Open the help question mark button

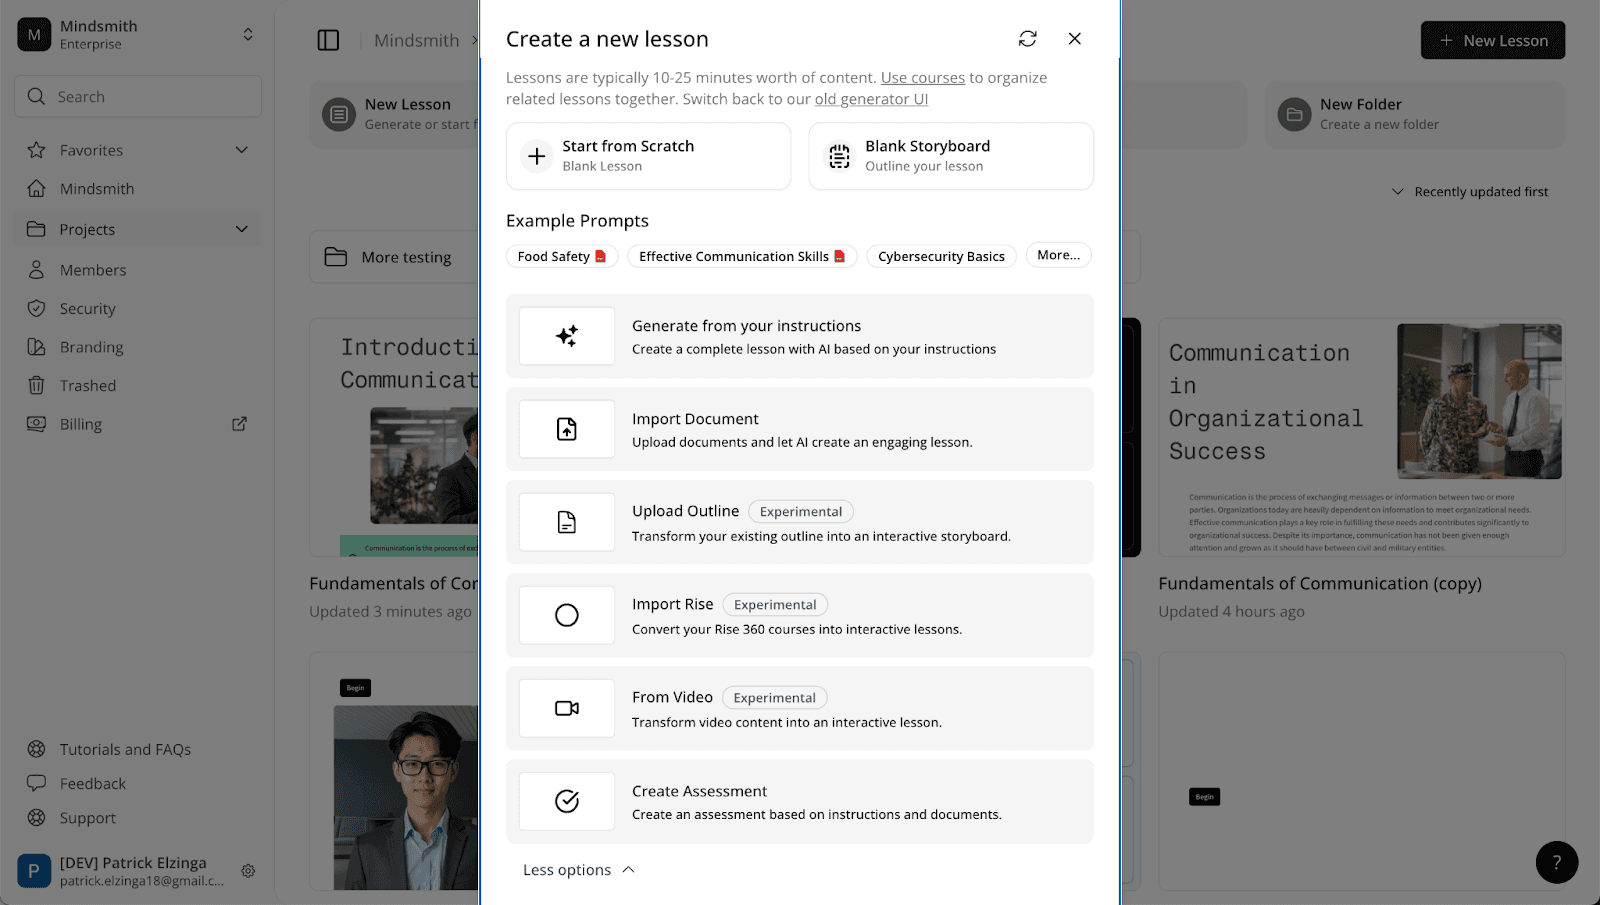[x=1557, y=862]
